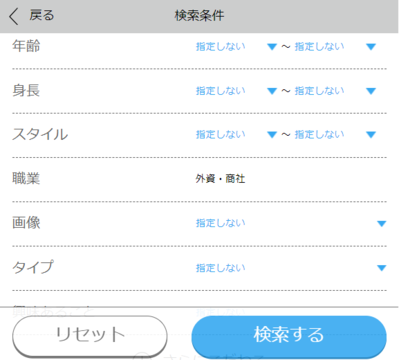Open the タイプ dropdown
399x360 pixels.
pyautogui.click(x=291, y=268)
